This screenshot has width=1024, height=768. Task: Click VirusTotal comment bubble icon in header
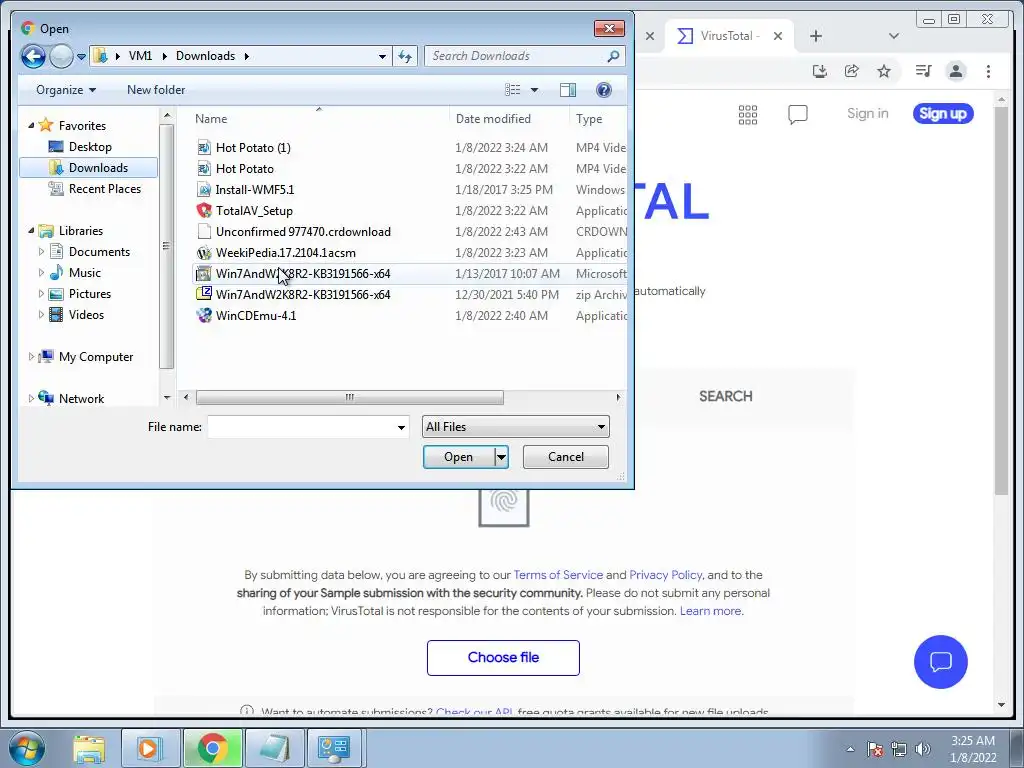point(797,114)
